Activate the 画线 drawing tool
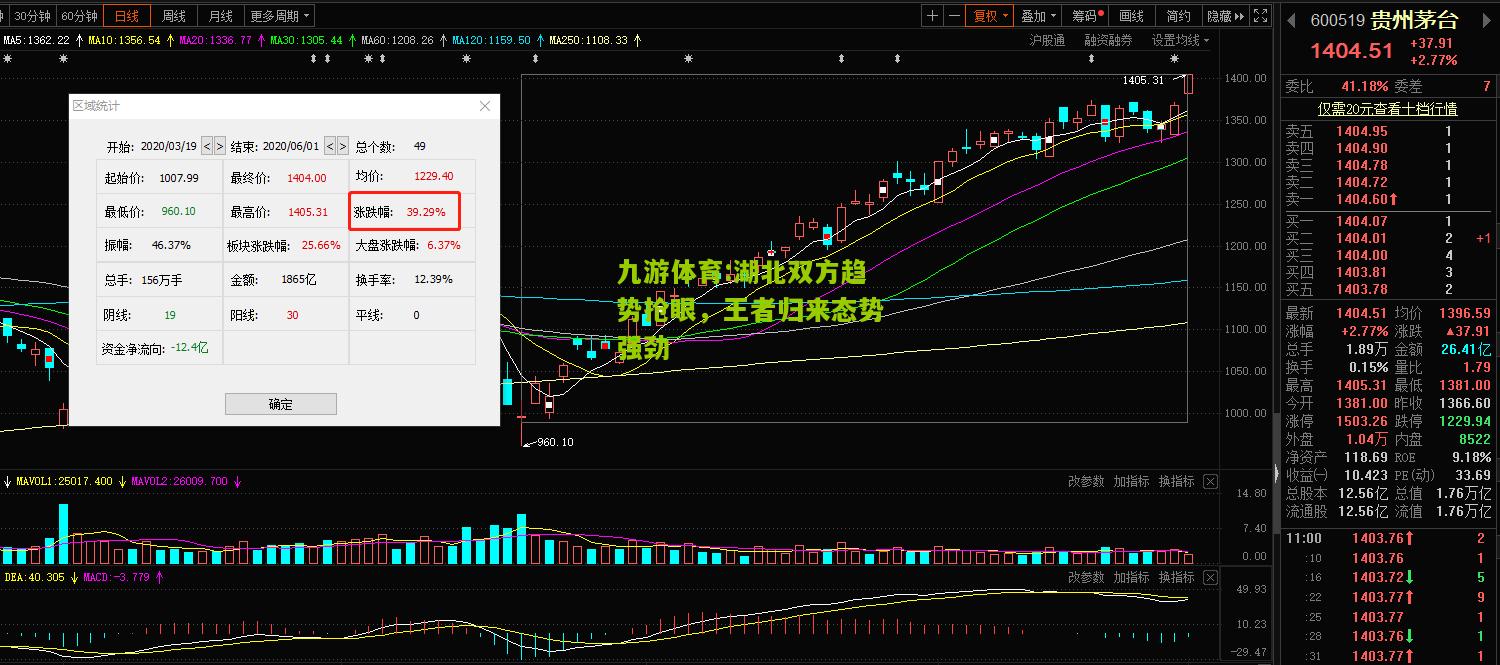Image resolution: width=1500 pixels, height=665 pixels. 1131,16
